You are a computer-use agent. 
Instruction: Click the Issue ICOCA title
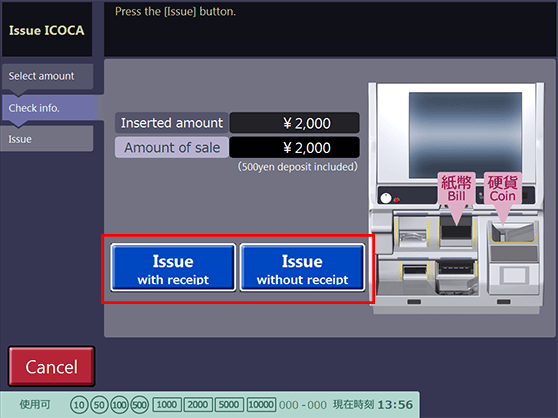[47, 30]
